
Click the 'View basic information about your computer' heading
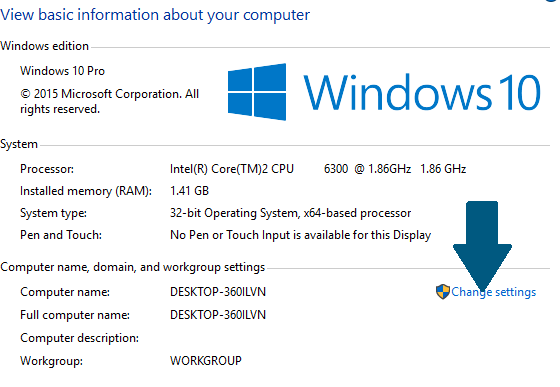tap(155, 15)
